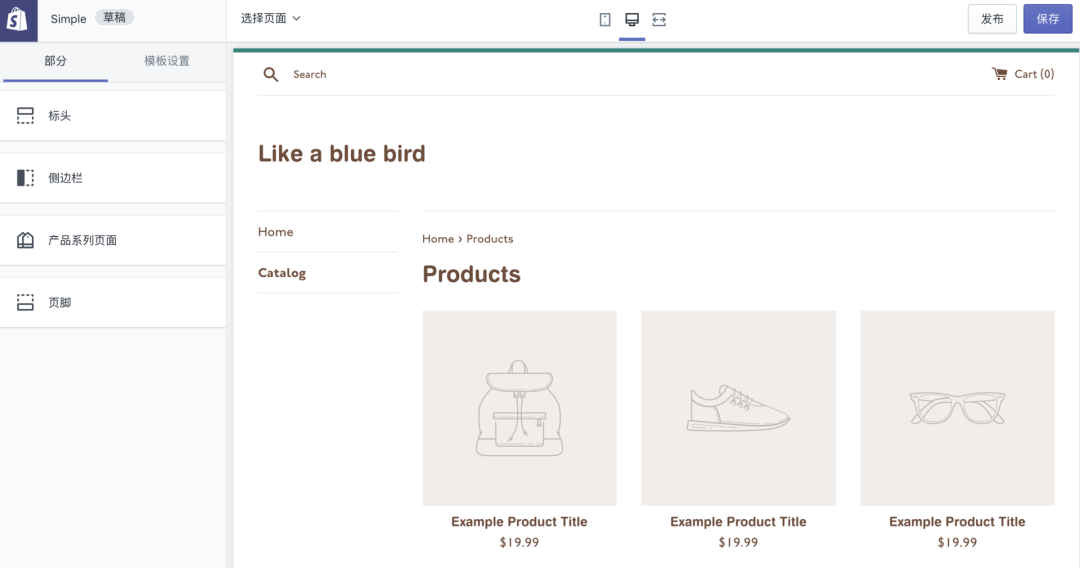Click Home in the breadcrumb
Viewport: 1080px width, 568px height.
pyautogui.click(x=438, y=239)
